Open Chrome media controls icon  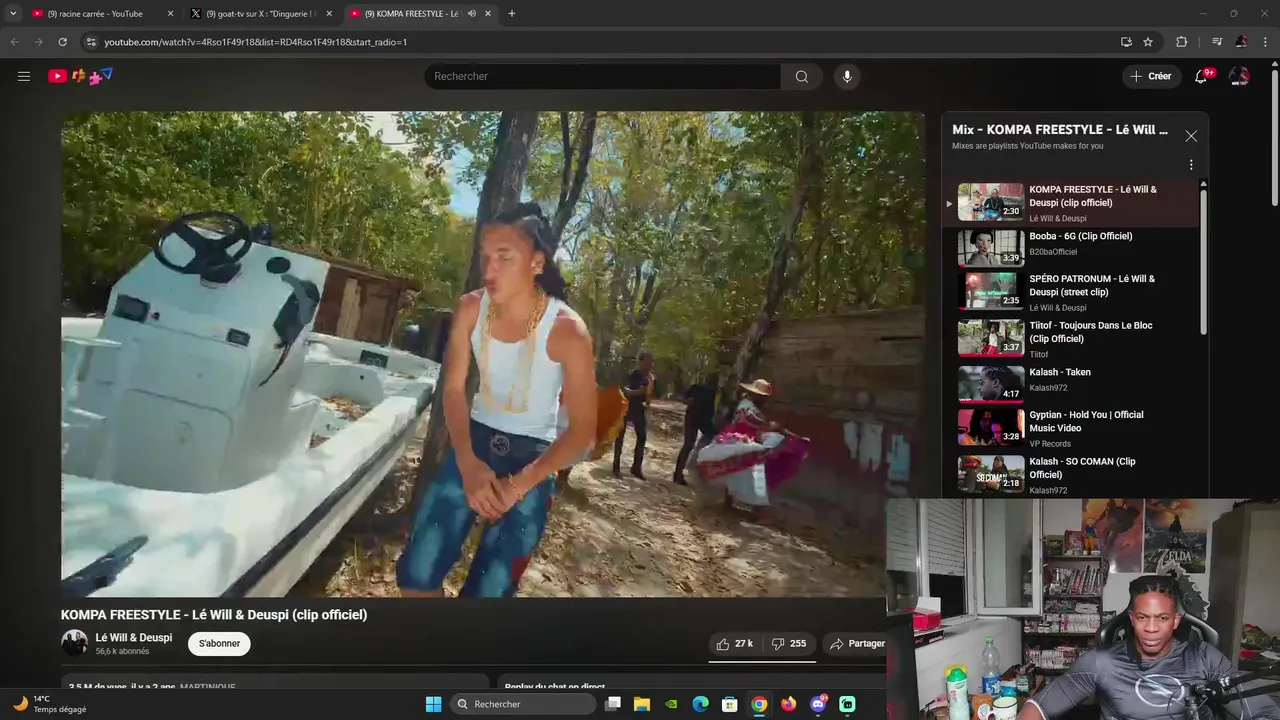(1217, 42)
